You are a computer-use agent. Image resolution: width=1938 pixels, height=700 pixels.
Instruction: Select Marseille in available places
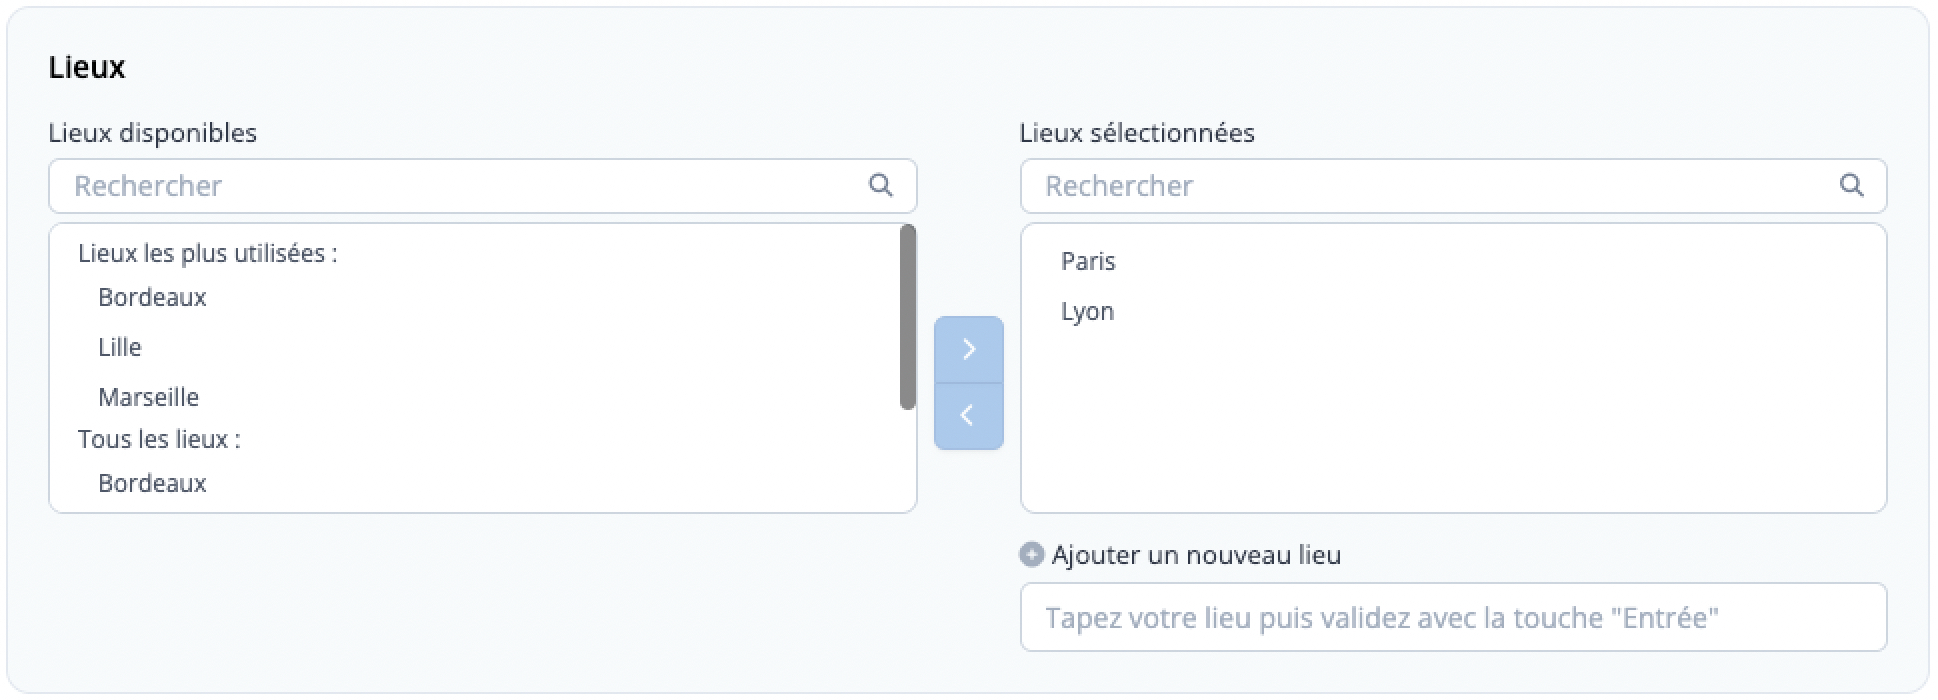[148, 397]
